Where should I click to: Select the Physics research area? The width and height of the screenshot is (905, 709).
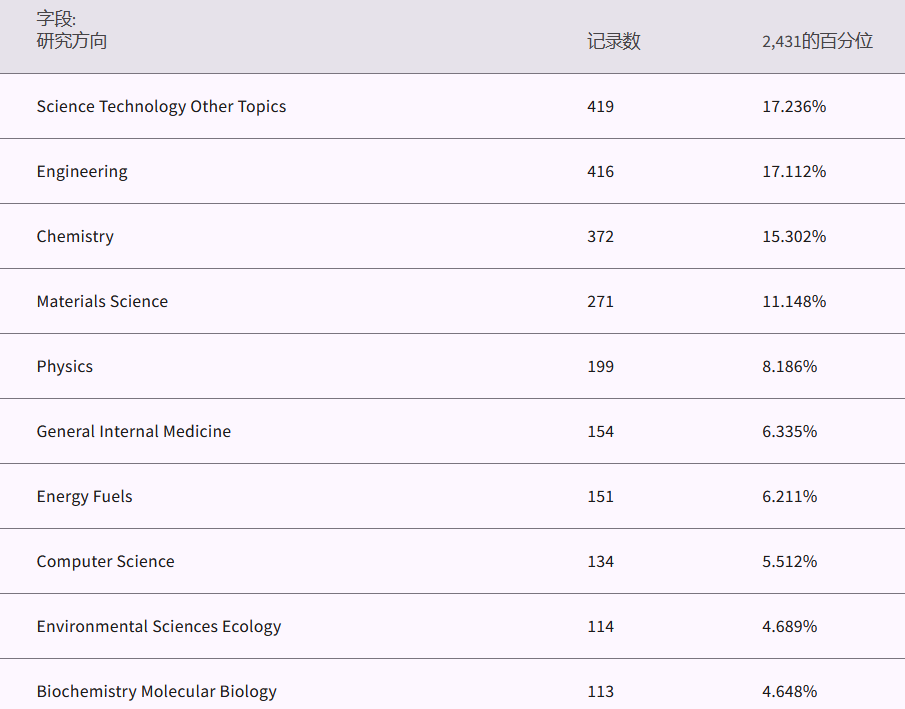(x=65, y=367)
